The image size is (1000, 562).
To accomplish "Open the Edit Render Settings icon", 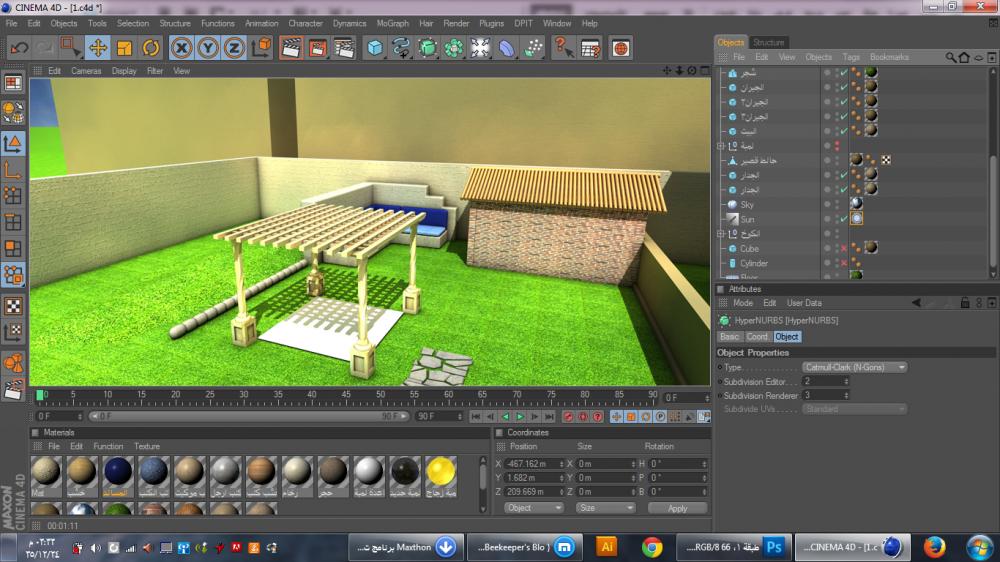I will 343,47.
